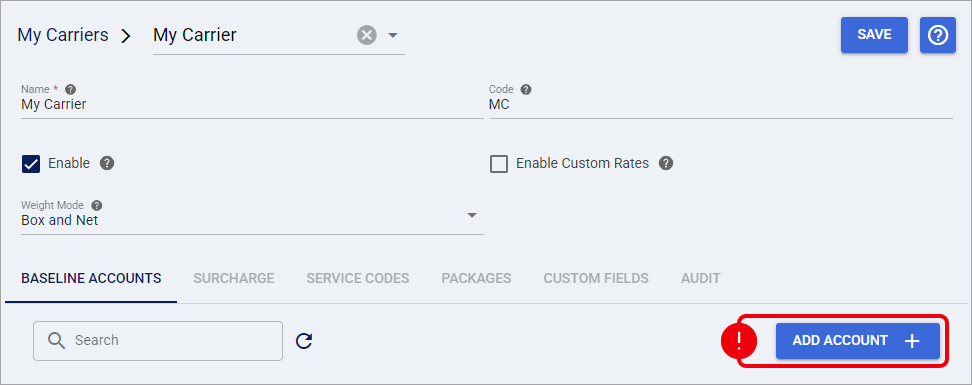
Task: Uncheck the Enable checkbox
Action: point(30,164)
